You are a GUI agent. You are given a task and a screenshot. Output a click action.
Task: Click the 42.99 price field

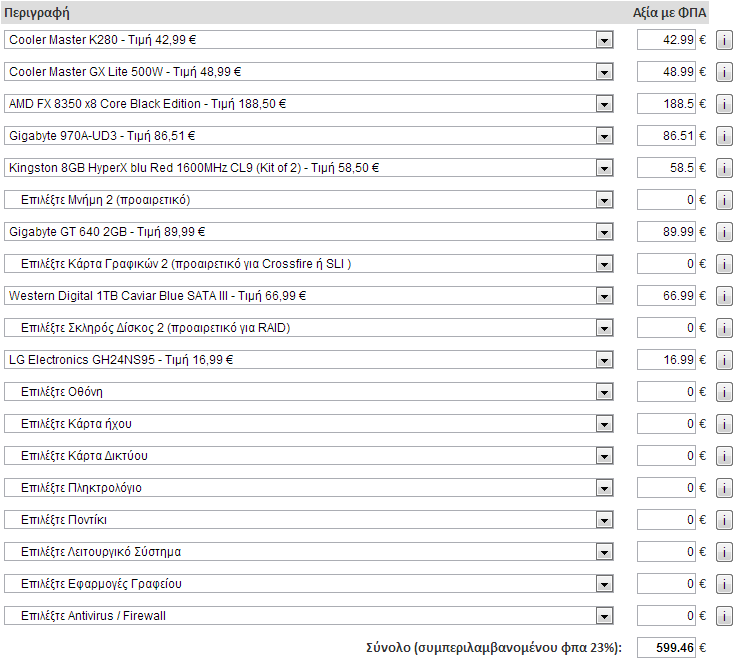tap(666, 40)
